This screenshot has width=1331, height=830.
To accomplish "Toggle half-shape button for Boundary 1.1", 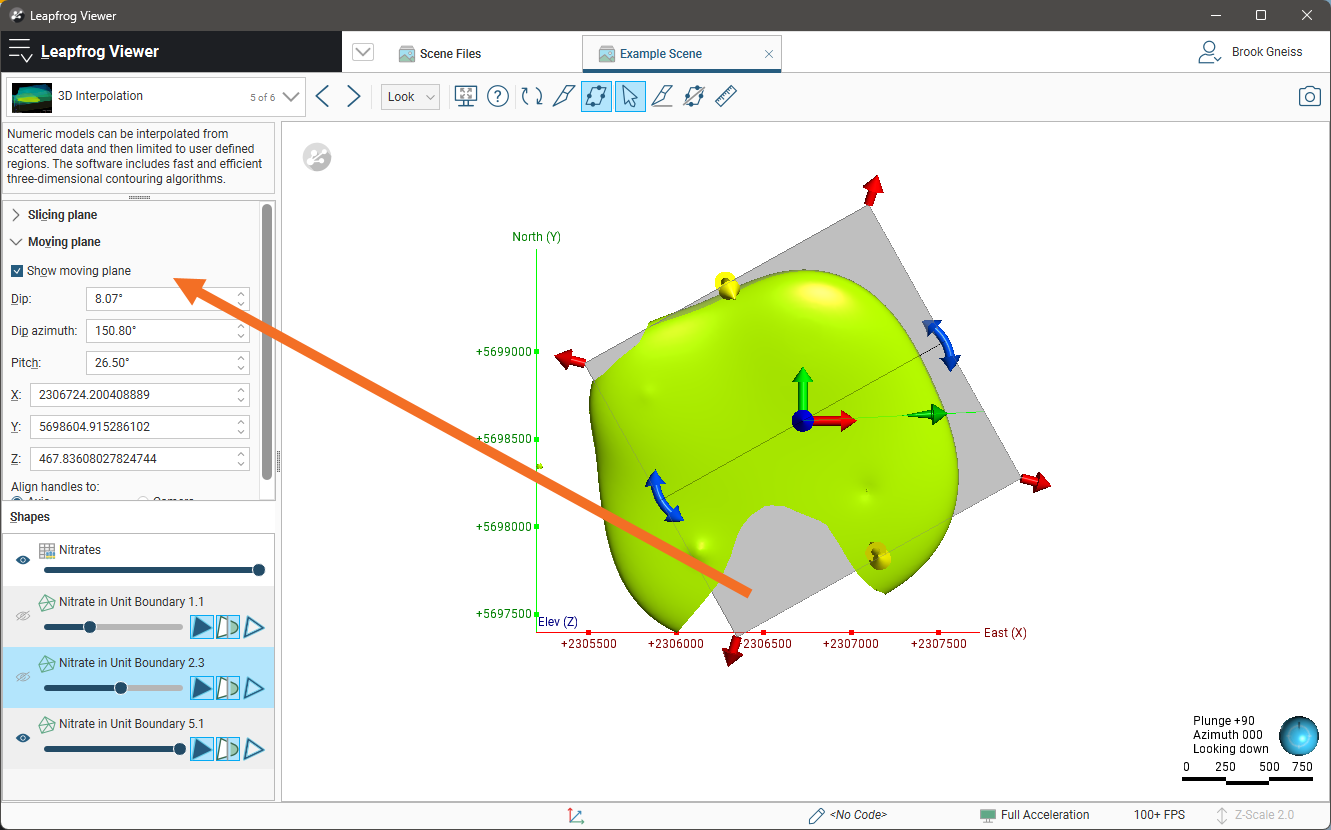I will (228, 627).
